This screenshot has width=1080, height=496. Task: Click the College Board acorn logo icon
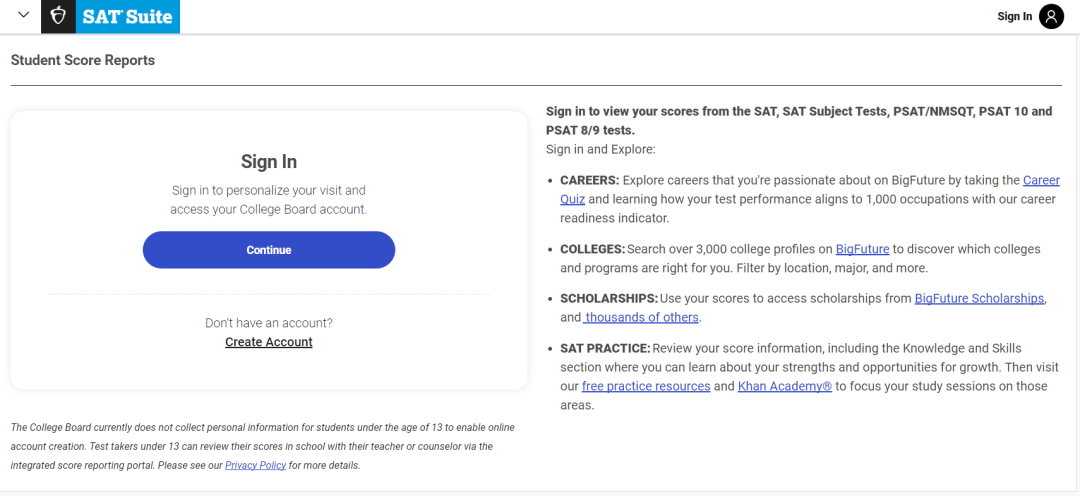(58, 17)
